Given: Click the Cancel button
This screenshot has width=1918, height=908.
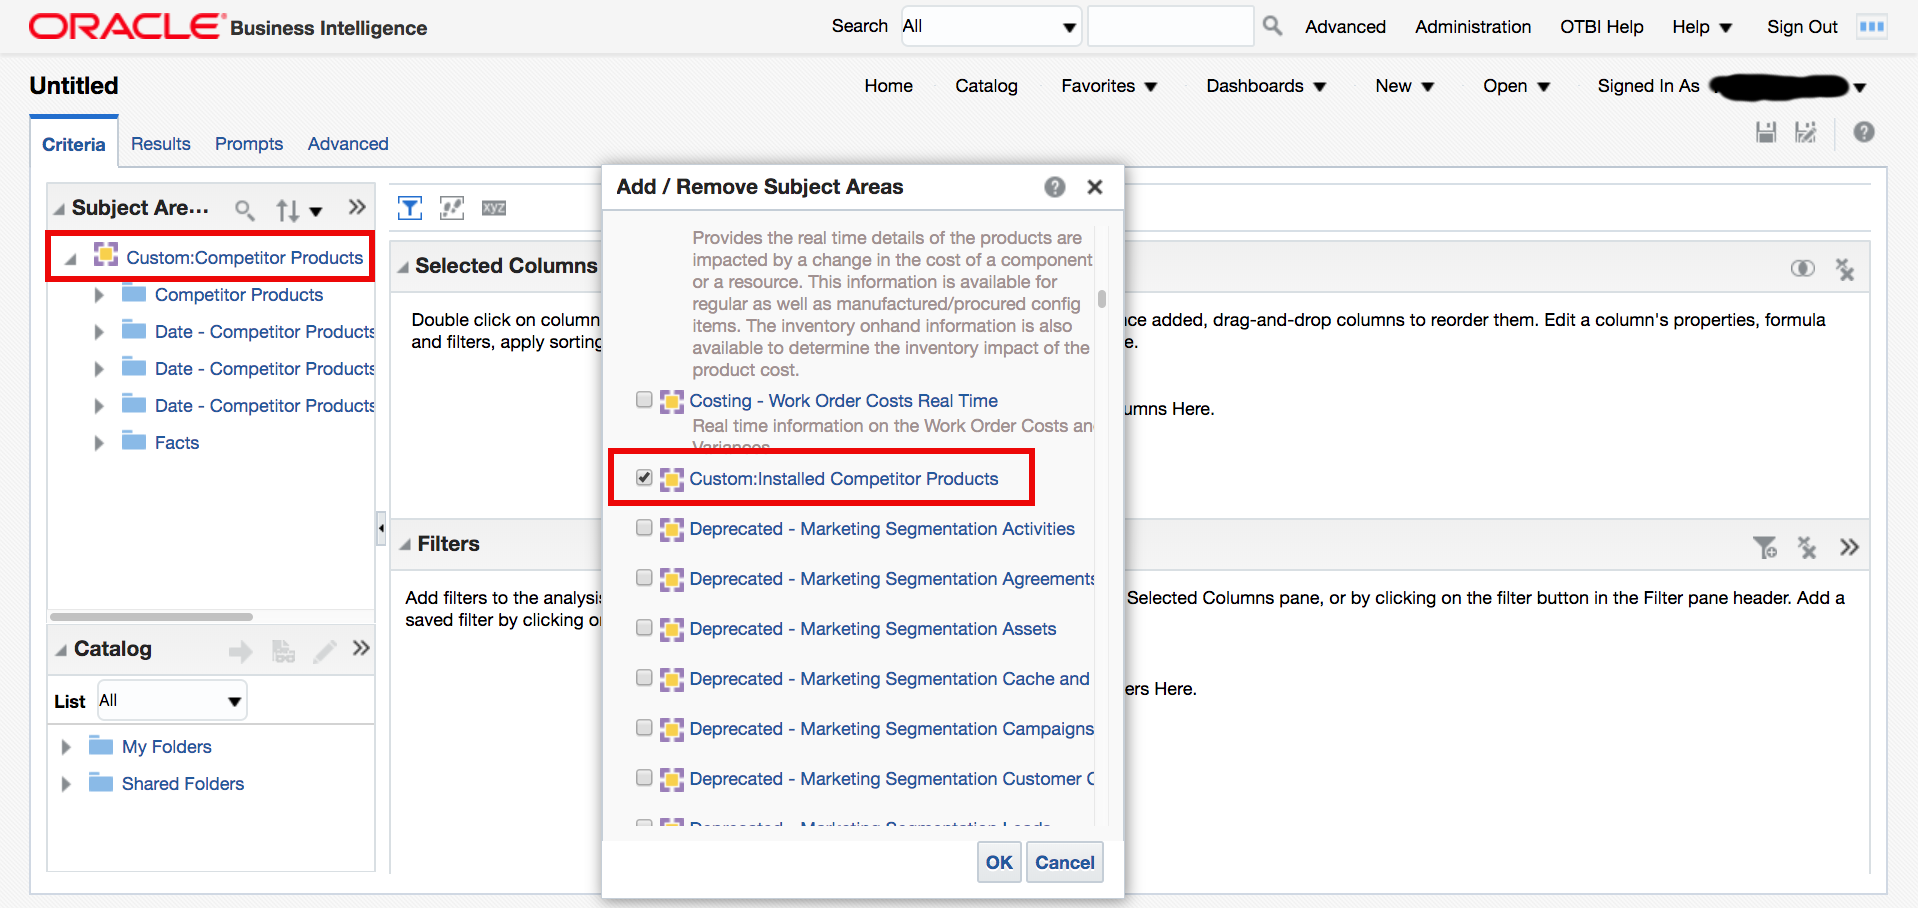Looking at the screenshot, I should tap(1064, 862).
